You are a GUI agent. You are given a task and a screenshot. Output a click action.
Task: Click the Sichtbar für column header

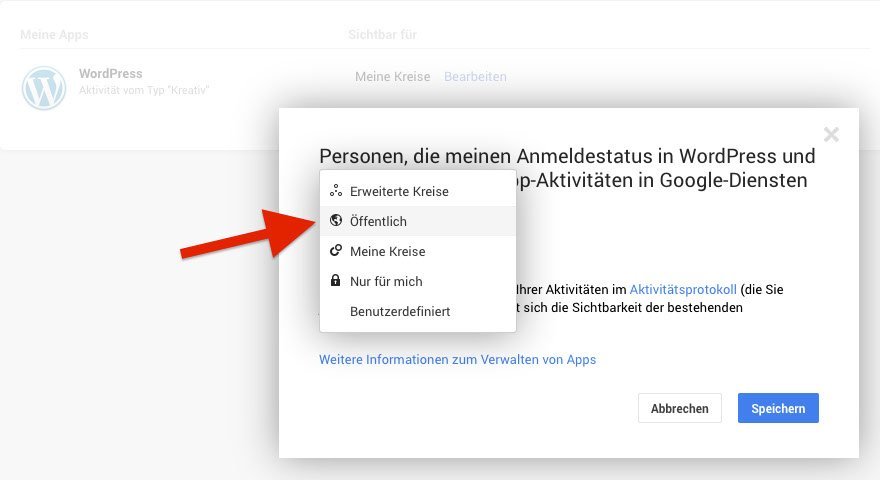click(x=382, y=35)
